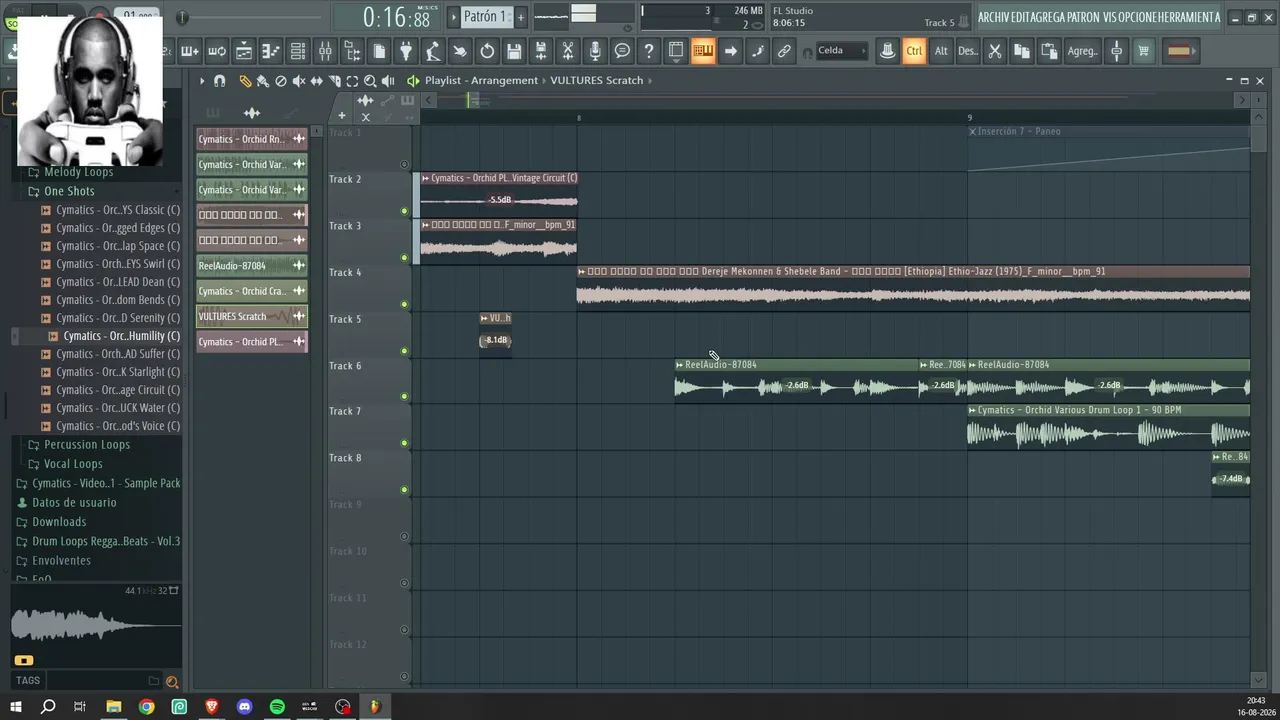1280x720 pixels.
Task: Click the playlist horizontal scrollbar thumb
Action: [x=472, y=99]
